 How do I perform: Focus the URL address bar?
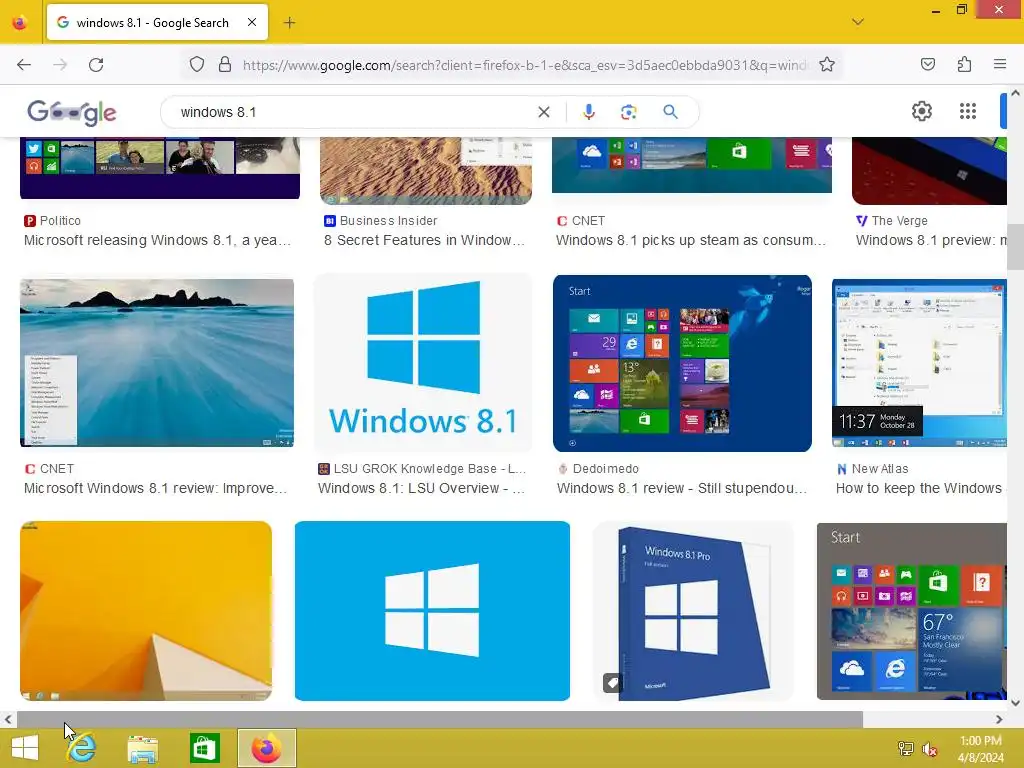[x=526, y=65]
